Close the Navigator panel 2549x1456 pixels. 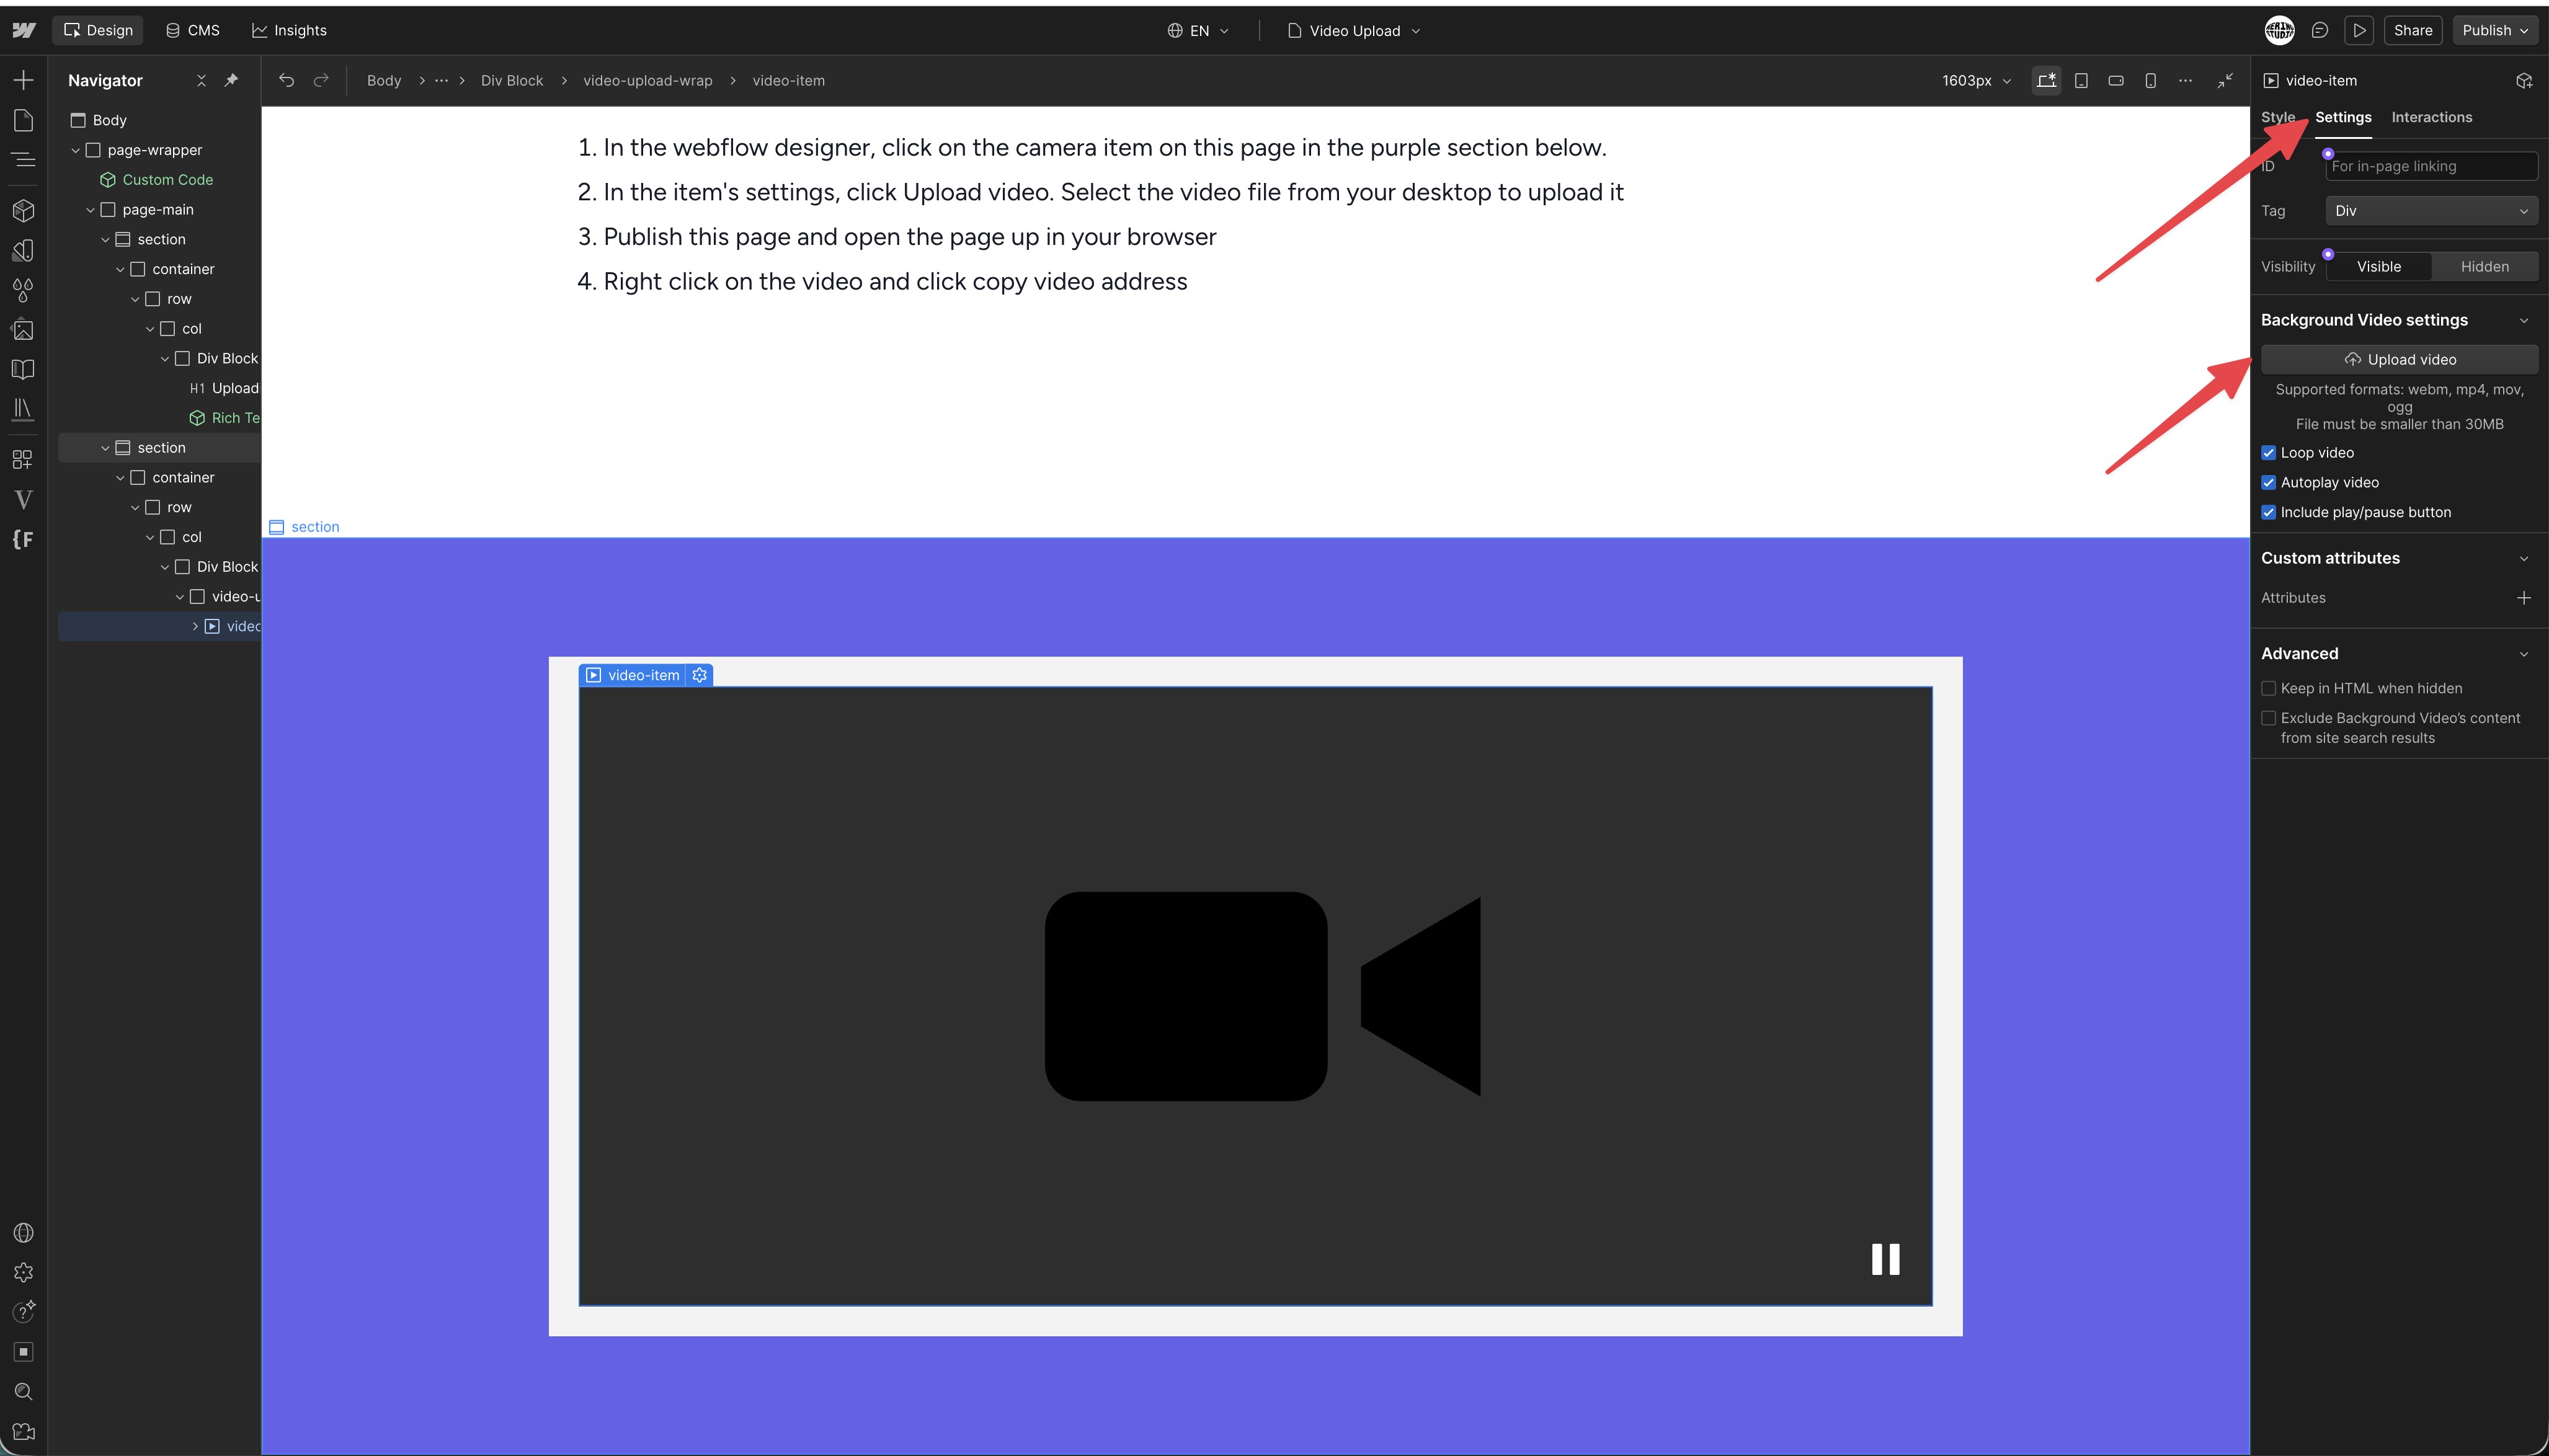tap(201, 80)
